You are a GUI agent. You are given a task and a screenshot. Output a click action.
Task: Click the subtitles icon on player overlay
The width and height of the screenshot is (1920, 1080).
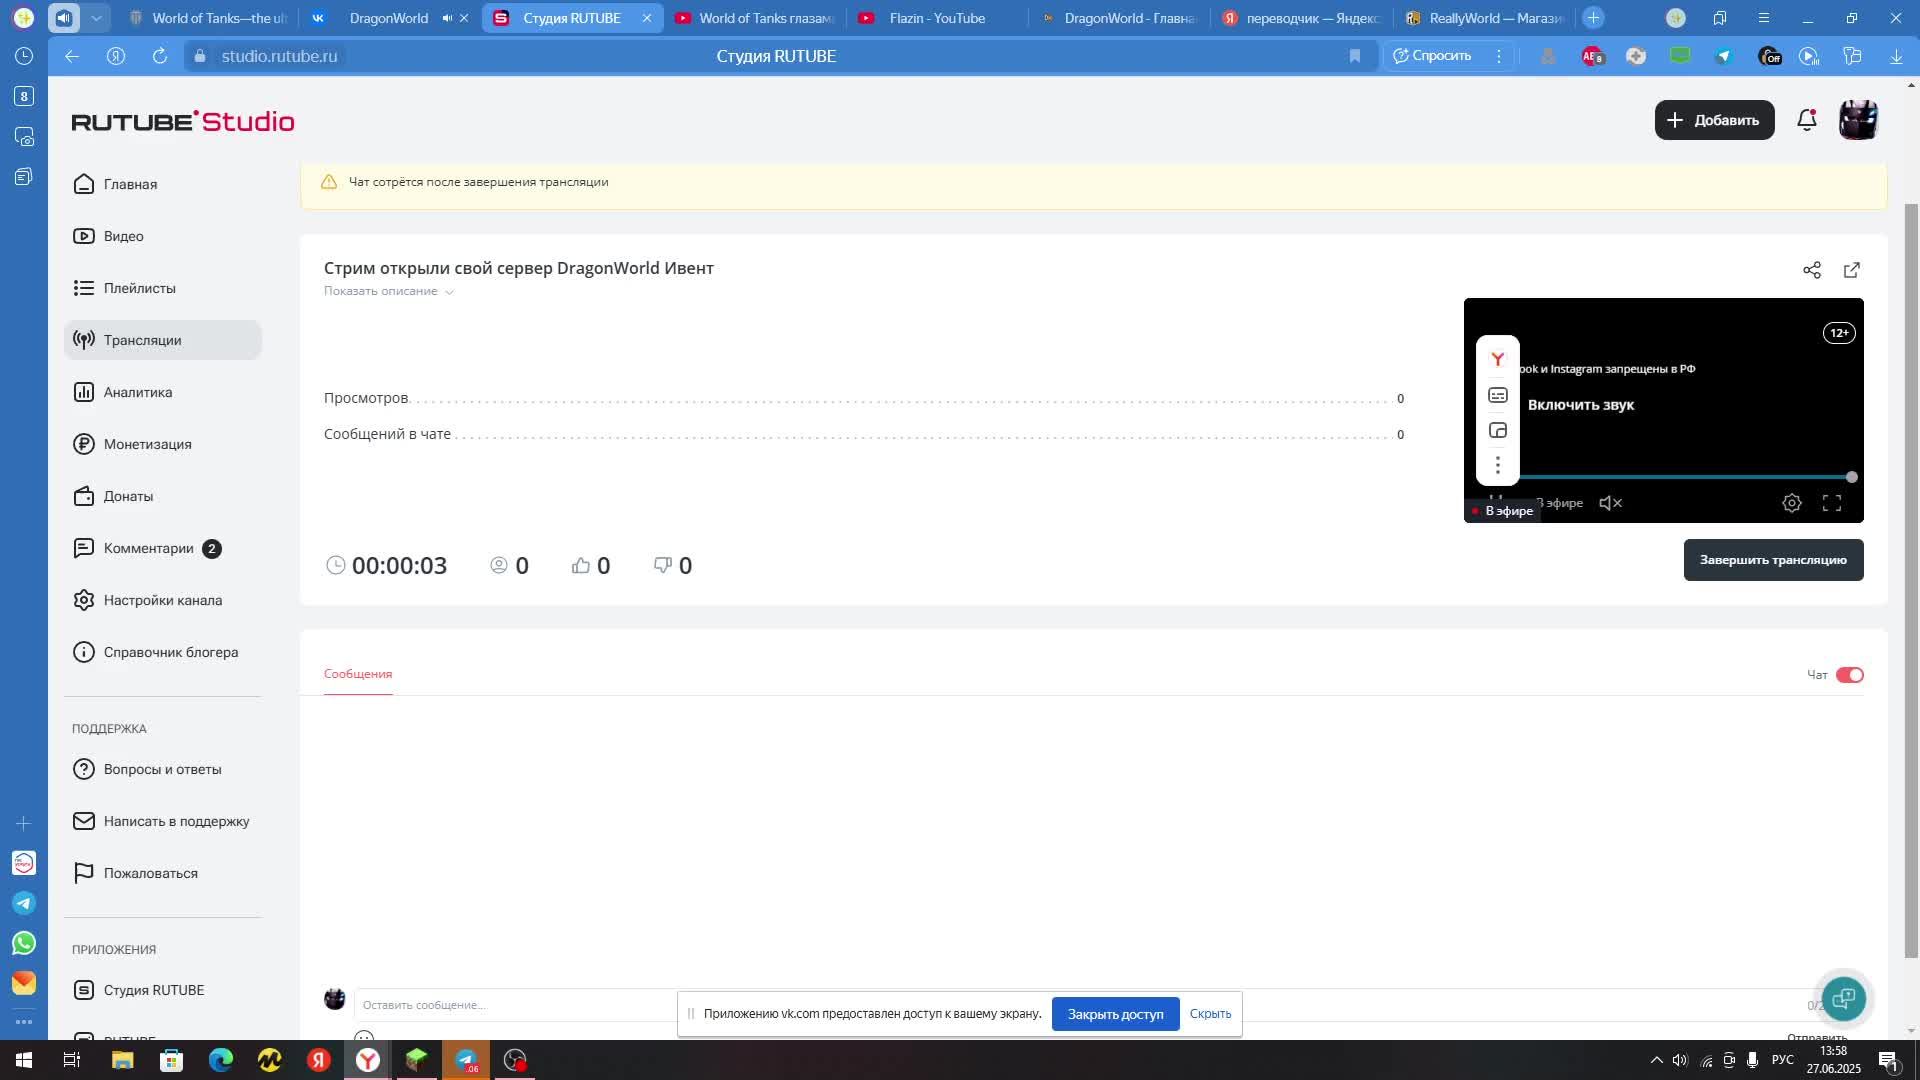pos(1497,395)
